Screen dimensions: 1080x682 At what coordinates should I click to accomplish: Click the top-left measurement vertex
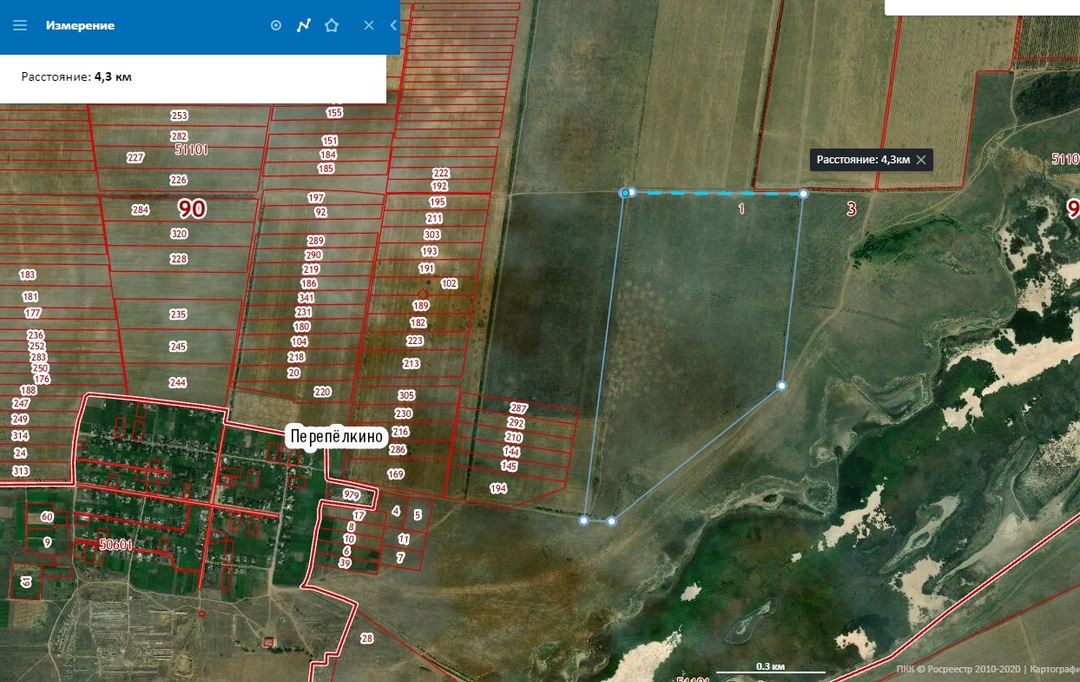click(x=626, y=192)
